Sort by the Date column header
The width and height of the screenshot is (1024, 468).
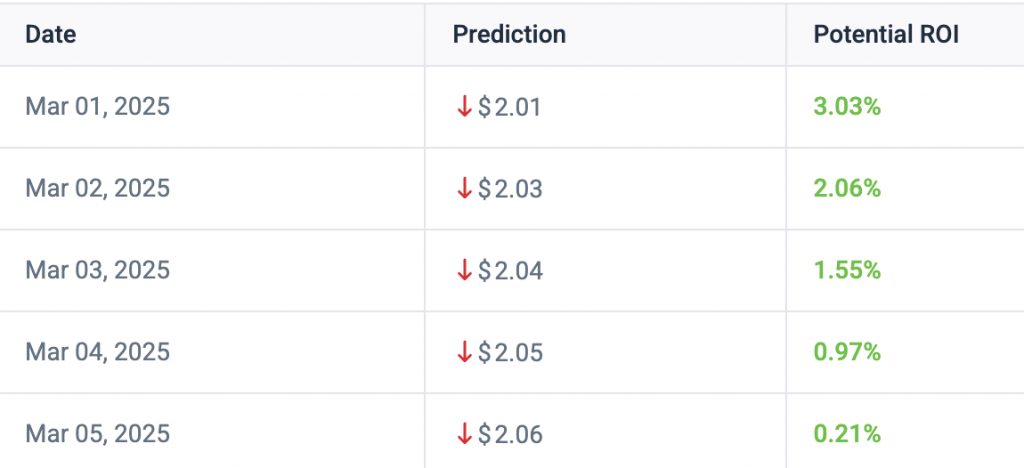tap(51, 34)
